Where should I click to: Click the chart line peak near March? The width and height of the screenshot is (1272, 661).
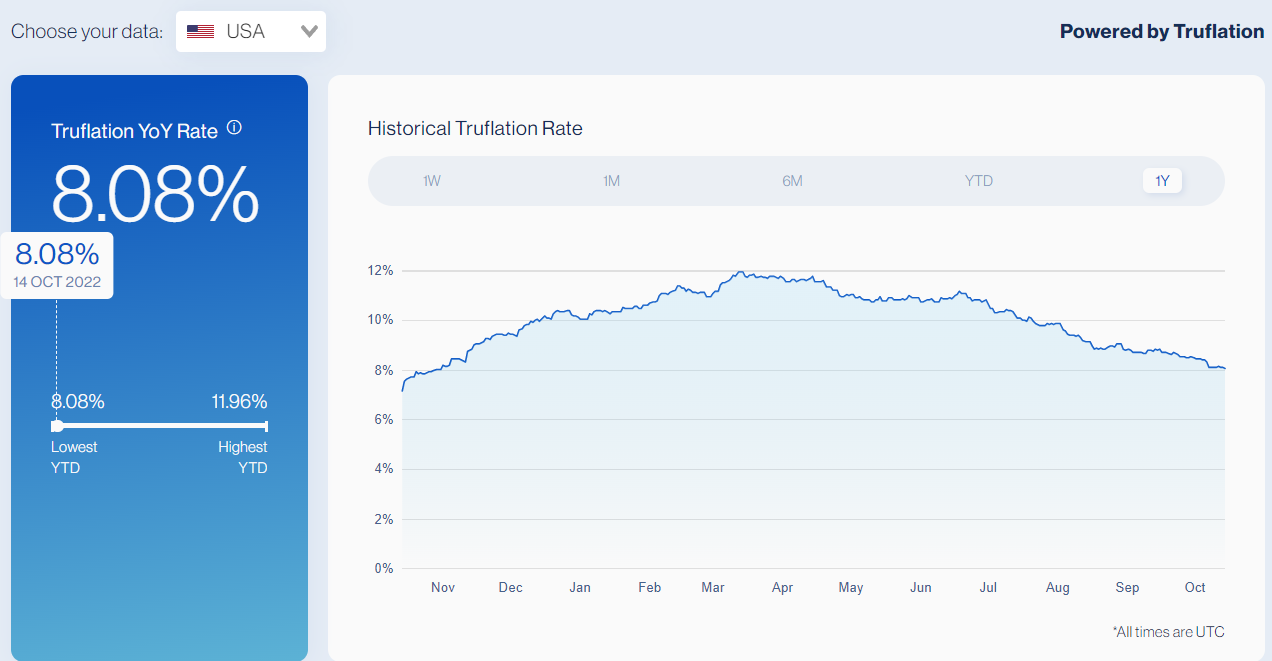739,272
